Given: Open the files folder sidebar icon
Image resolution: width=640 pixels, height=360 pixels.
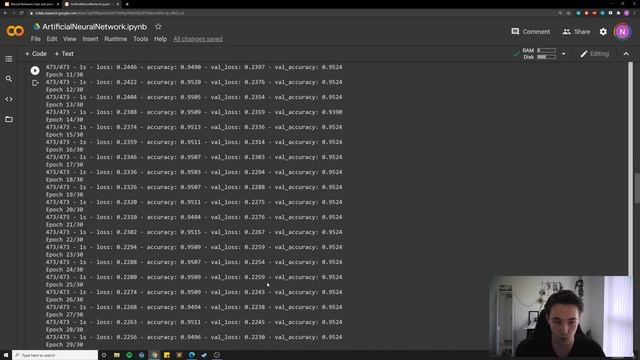Looking at the screenshot, I should click(9, 119).
